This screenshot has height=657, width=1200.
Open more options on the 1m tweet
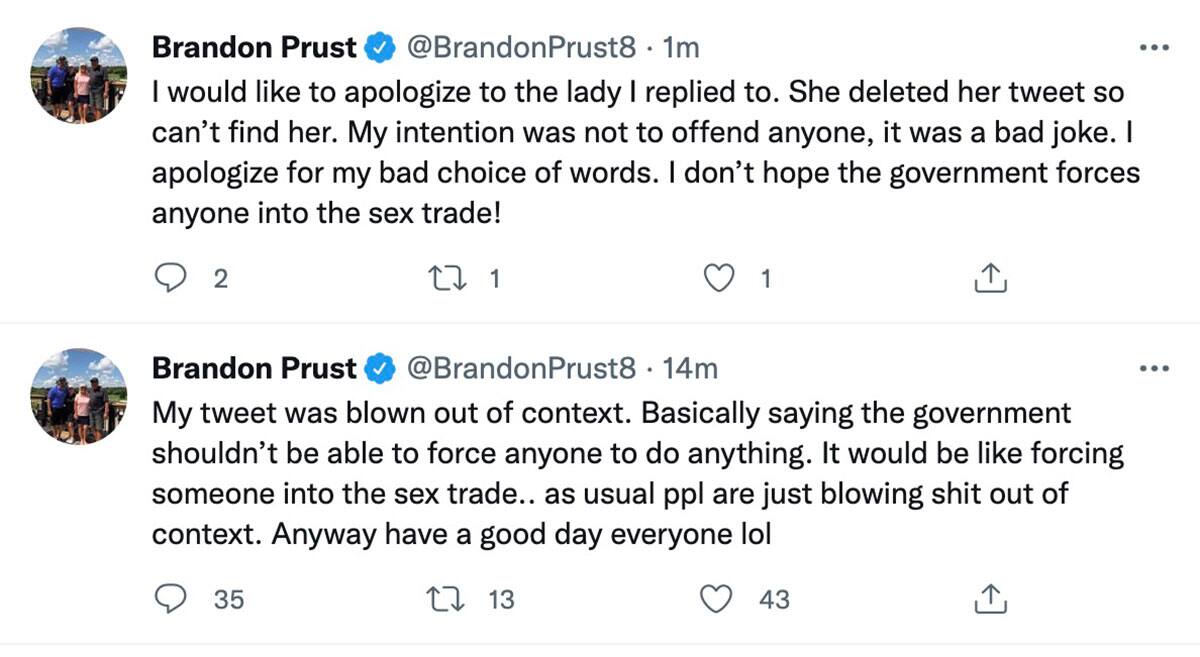(x=1154, y=48)
